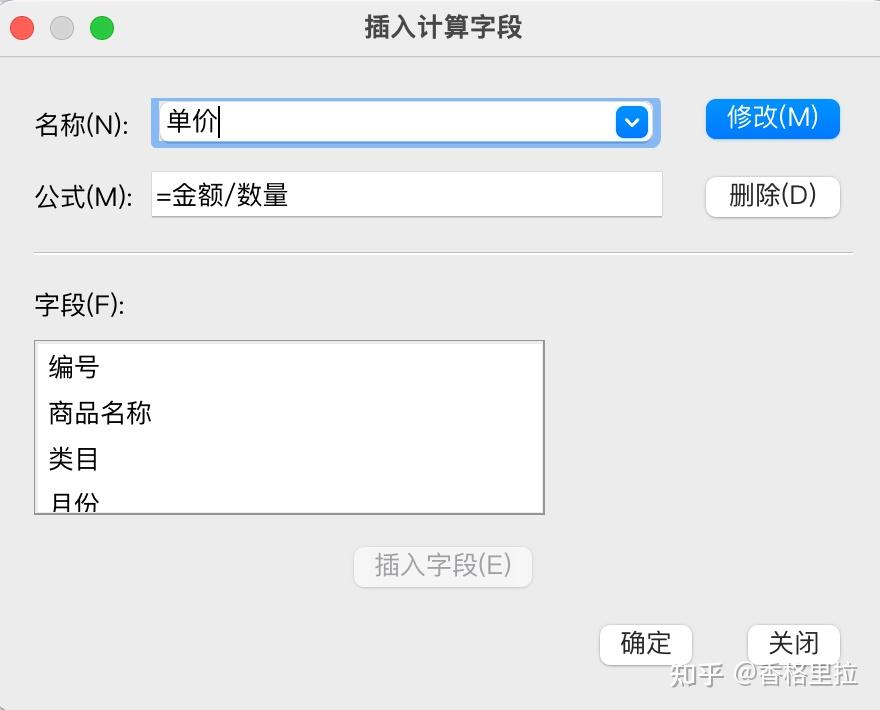Click the 公式(M) label
The width and height of the screenshot is (880, 710).
pos(84,197)
